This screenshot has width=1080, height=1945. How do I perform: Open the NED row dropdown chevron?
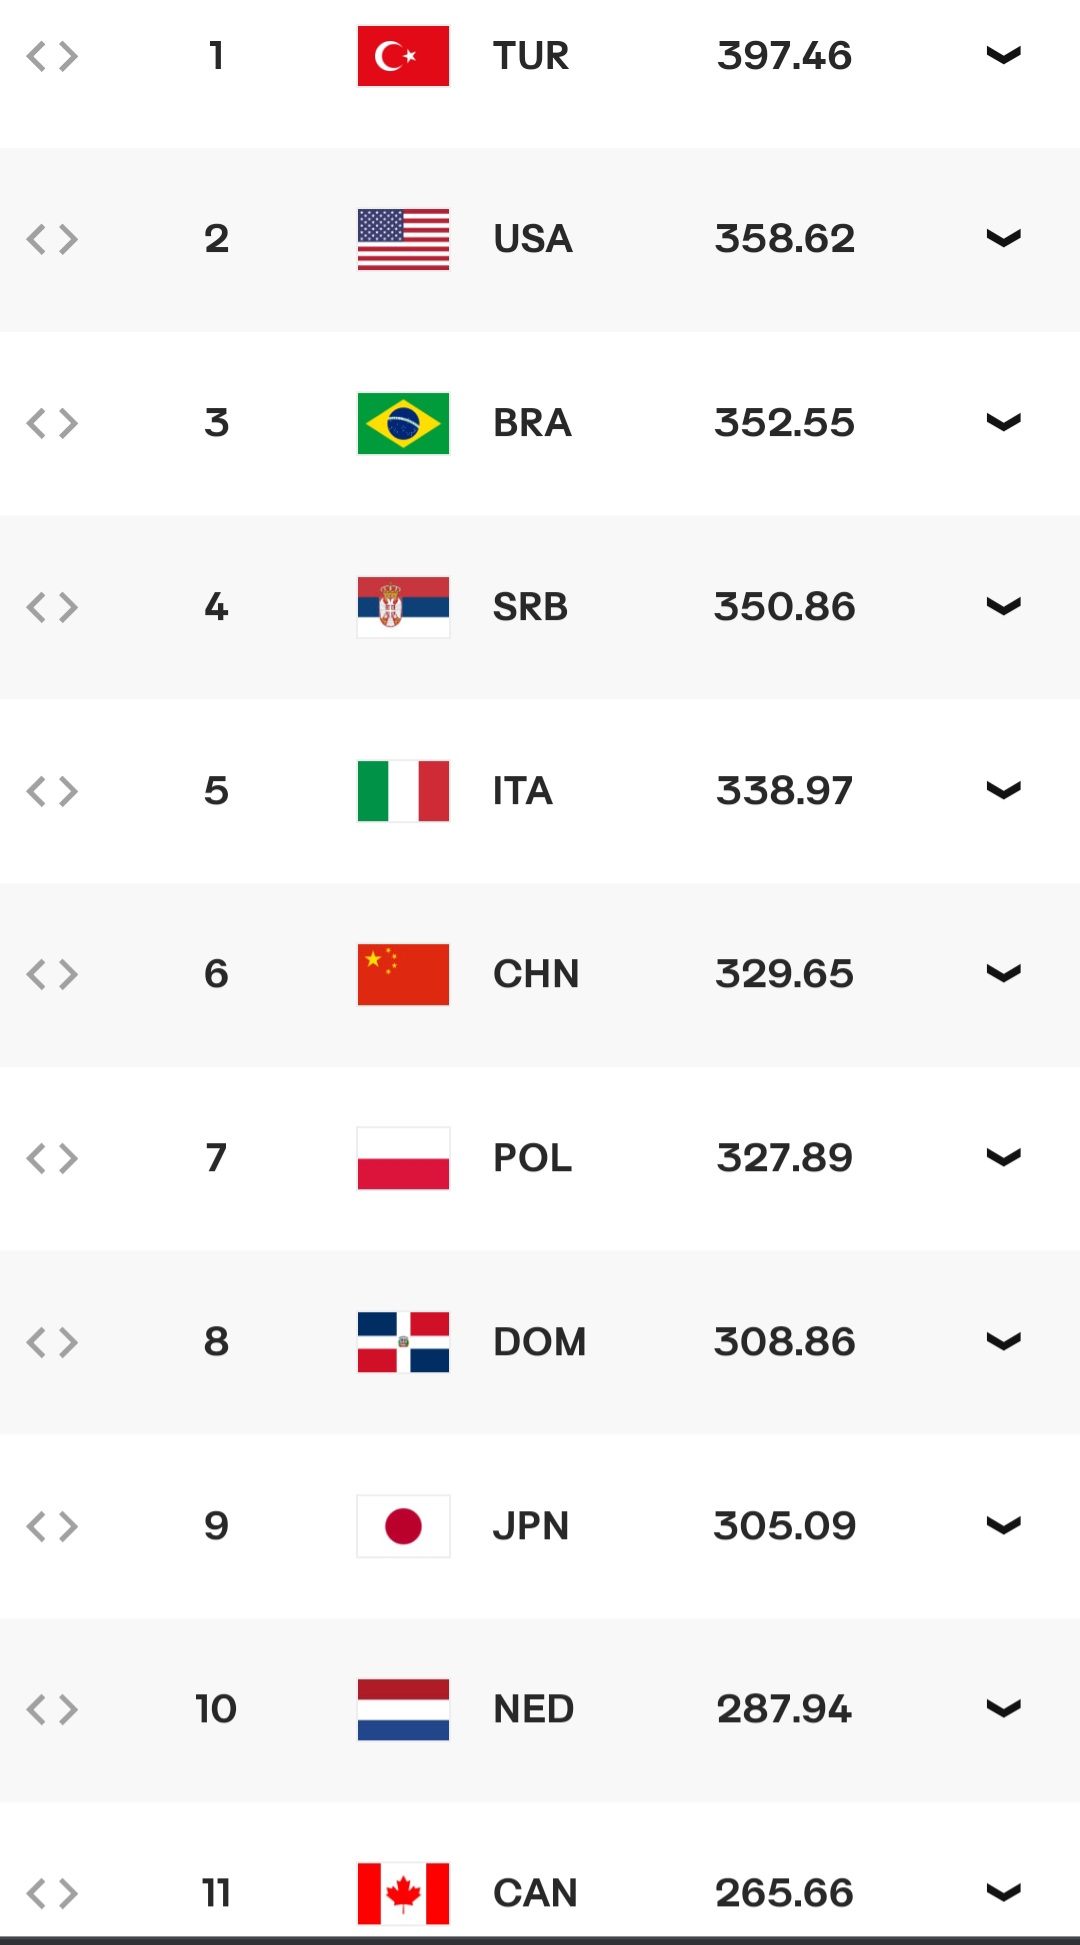coord(1003,1708)
